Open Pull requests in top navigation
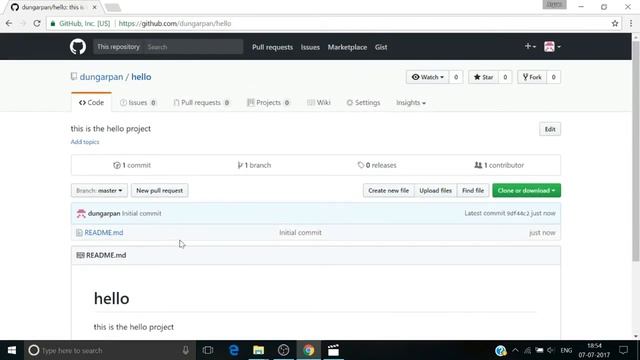The image size is (640, 360). click(272, 47)
